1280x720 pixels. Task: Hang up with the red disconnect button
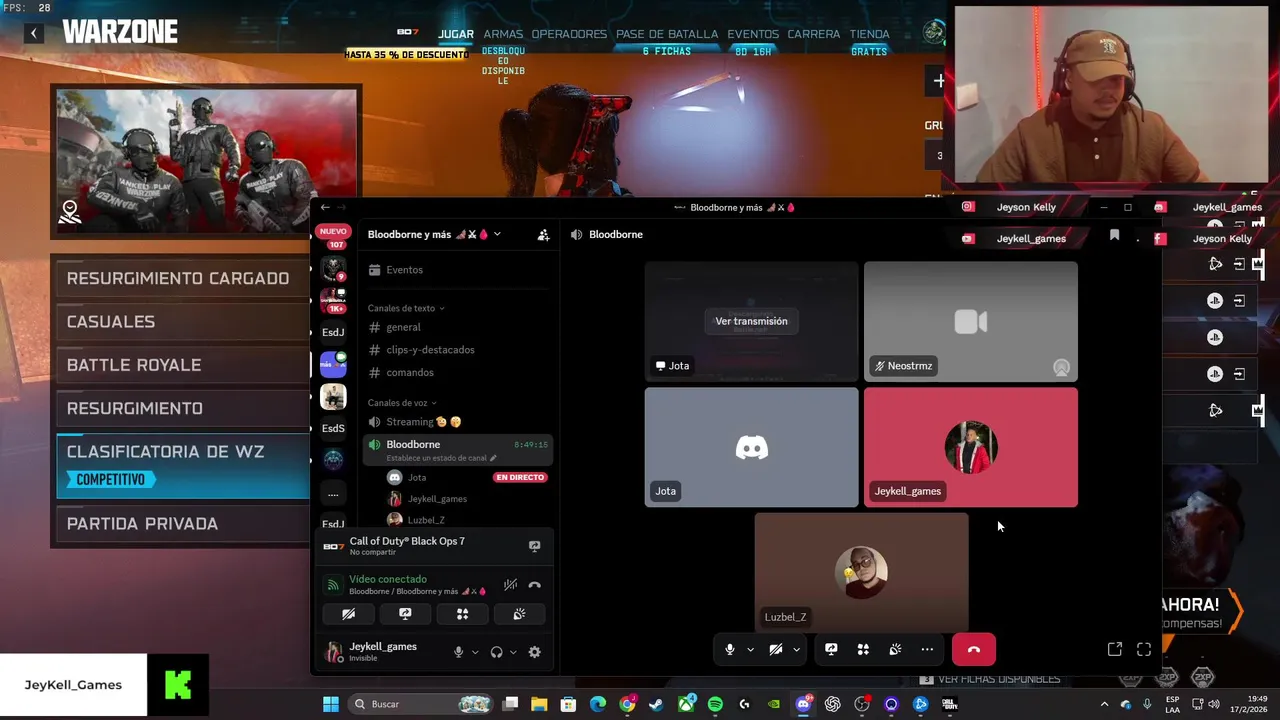[974, 650]
